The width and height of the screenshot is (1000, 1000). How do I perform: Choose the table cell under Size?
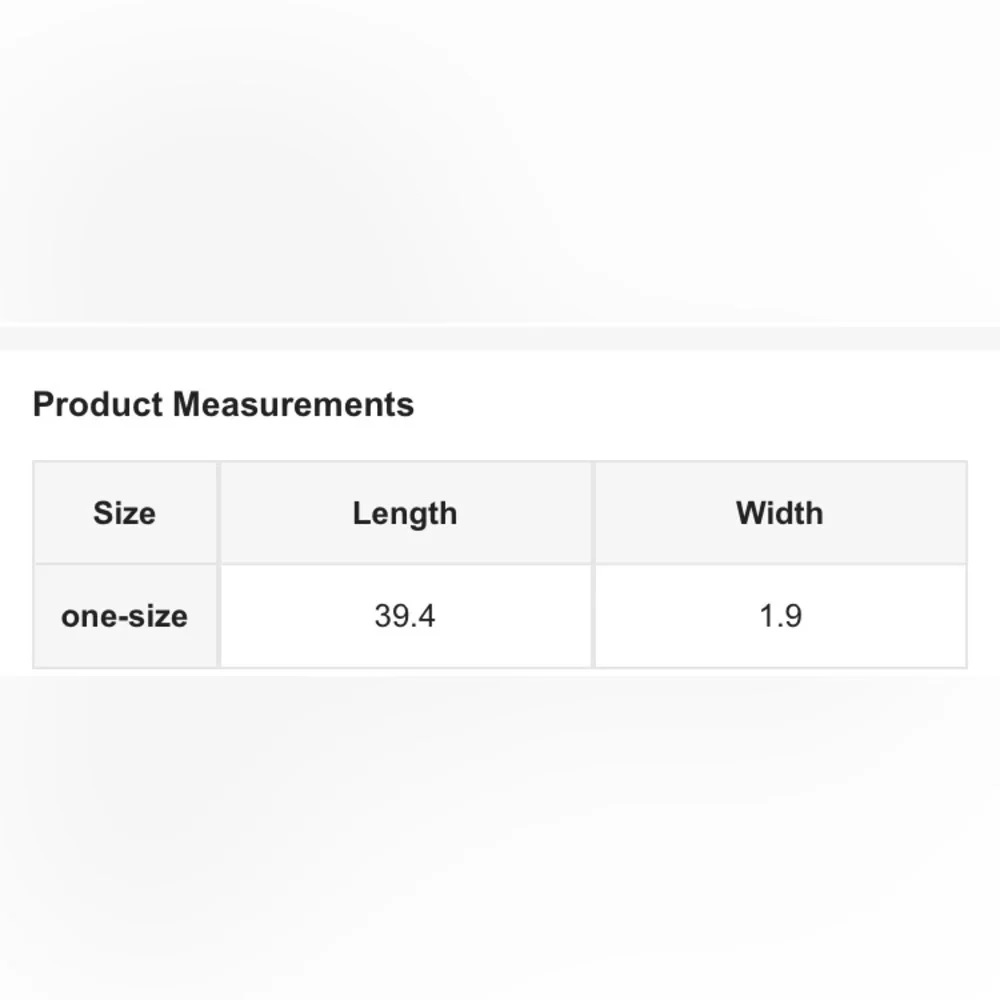(x=125, y=616)
